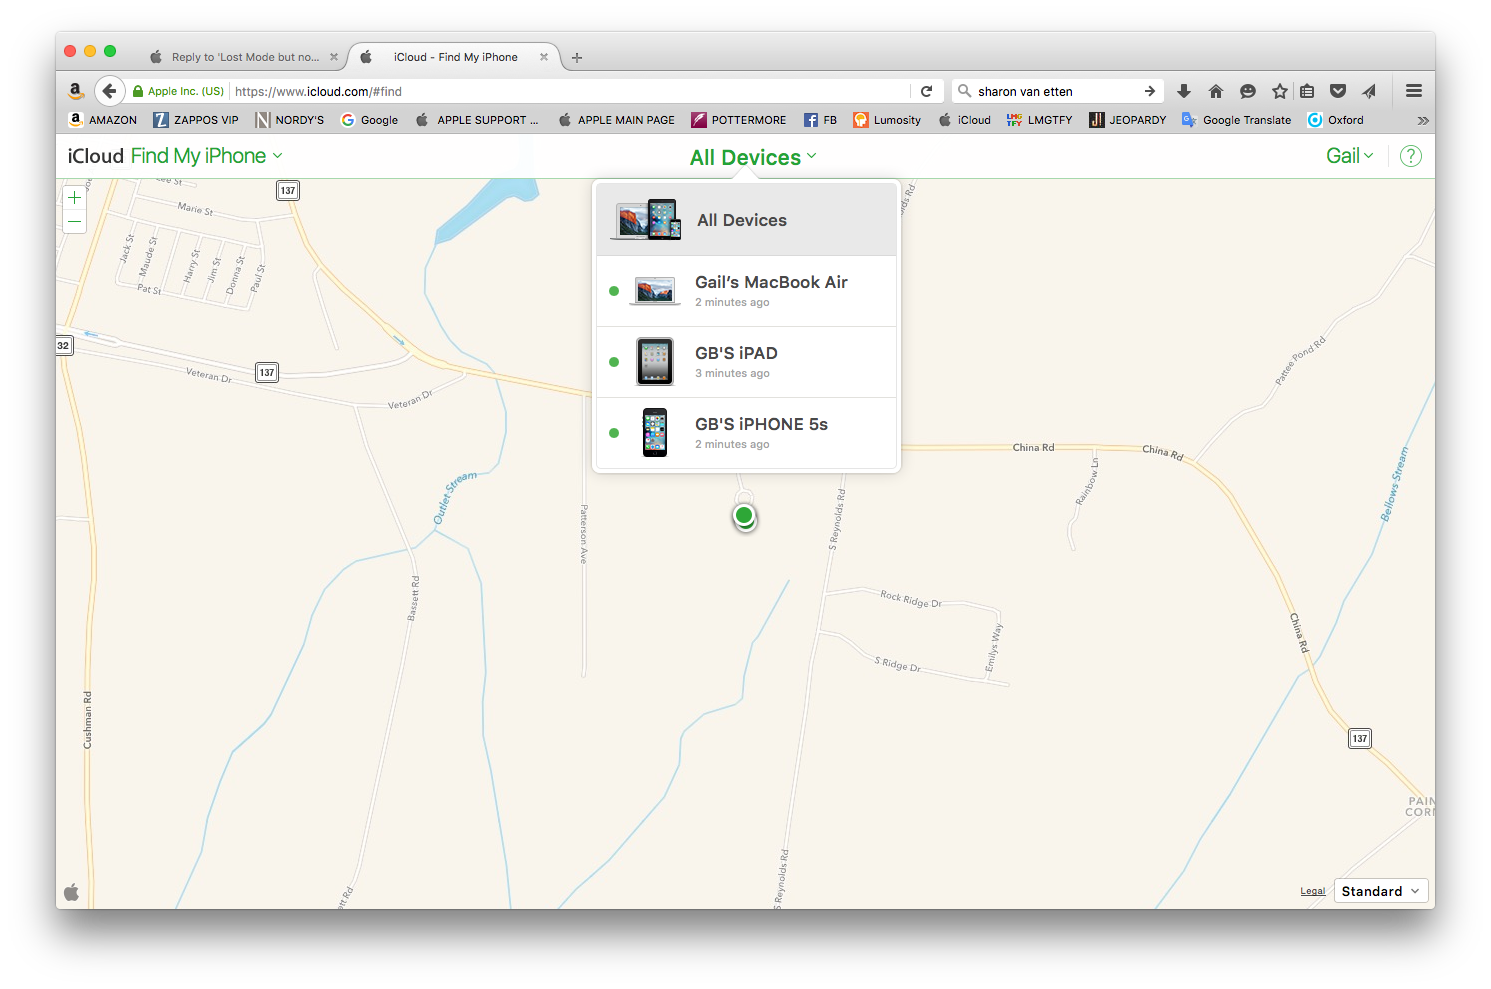The image size is (1491, 989).
Task: Open Firefox hamburger menu
Action: [x=1414, y=91]
